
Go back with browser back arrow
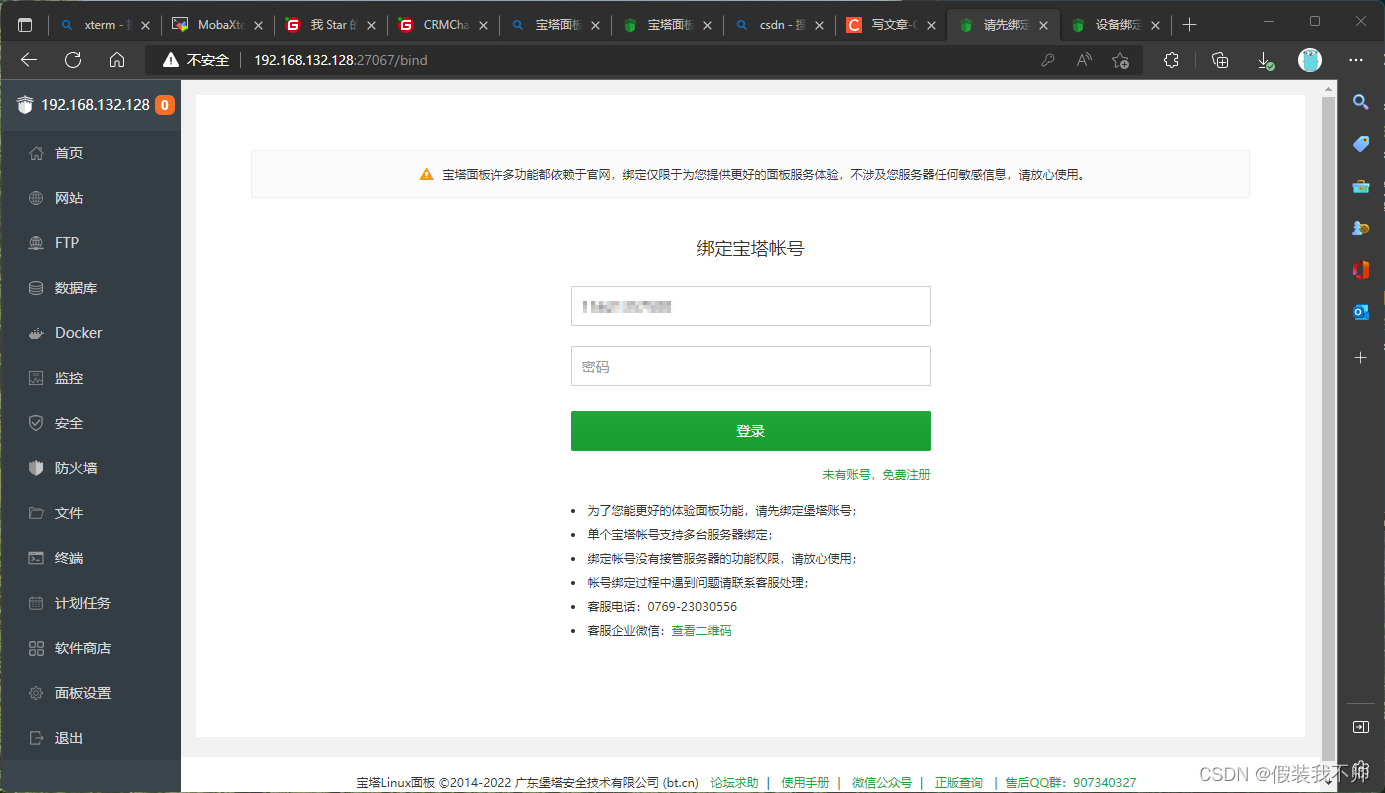tap(29, 60)
